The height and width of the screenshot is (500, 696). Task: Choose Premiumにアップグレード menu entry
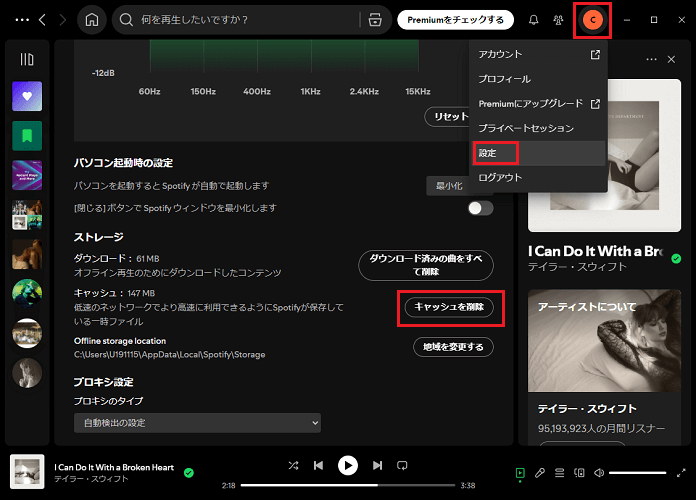click(539, 104)
